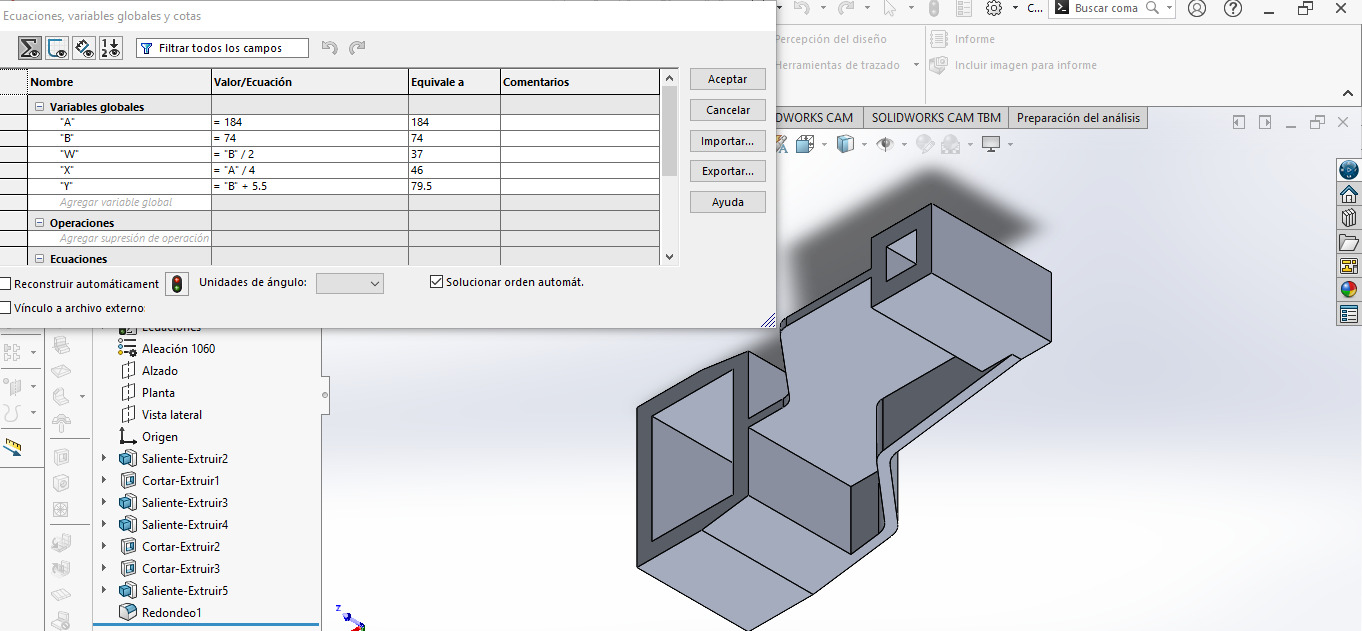Expand Saliente-Extruir2 in feature tree

pos(104,459)
